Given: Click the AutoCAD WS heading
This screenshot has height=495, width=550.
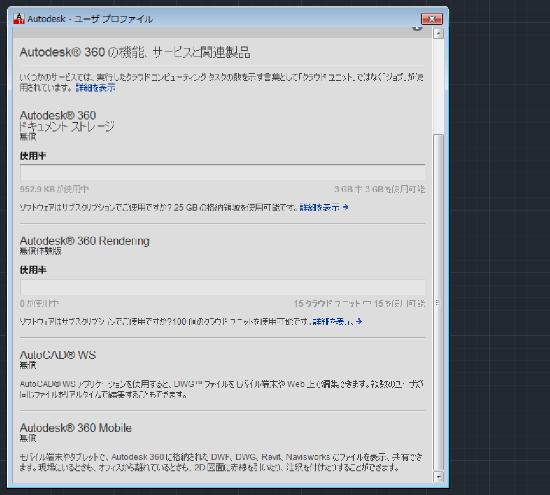Looking at the screenshot, I should (58, 355).
